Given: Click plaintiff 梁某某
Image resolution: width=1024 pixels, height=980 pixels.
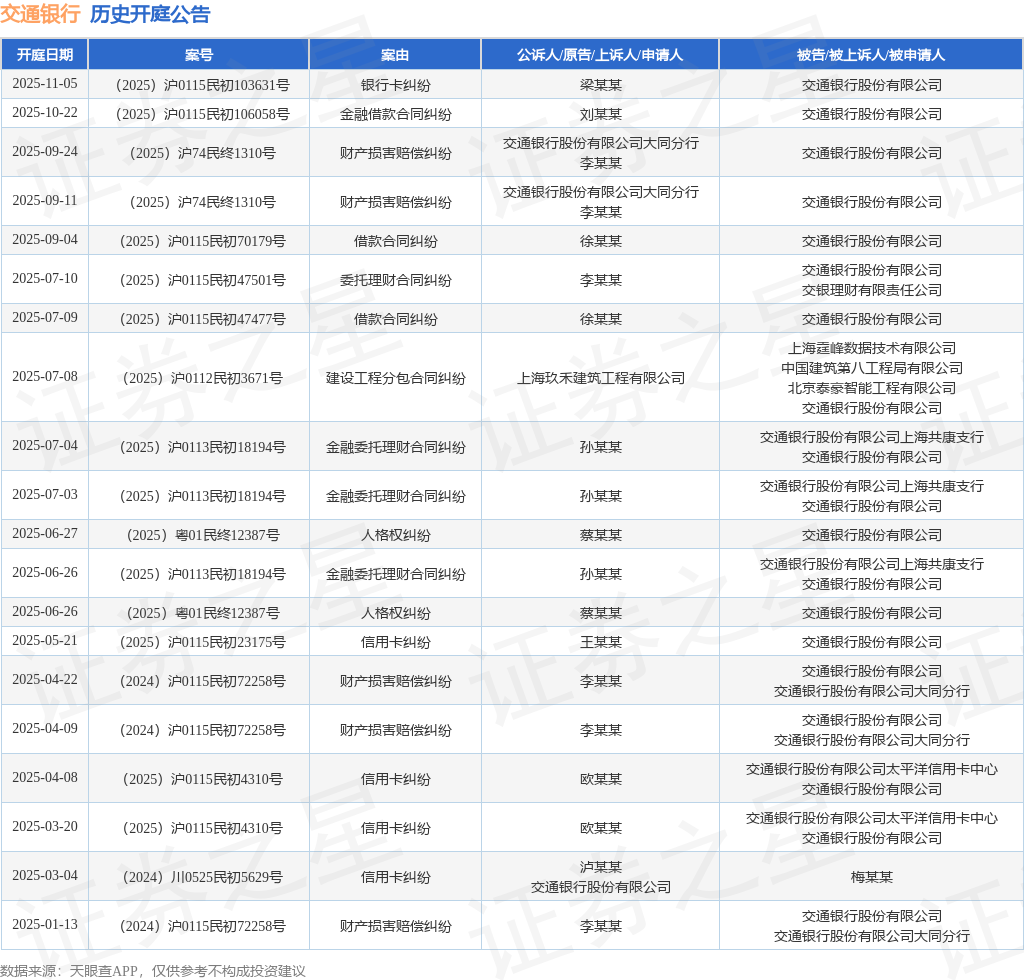Looking at the screenshot, I should click(x=600, y=85).
